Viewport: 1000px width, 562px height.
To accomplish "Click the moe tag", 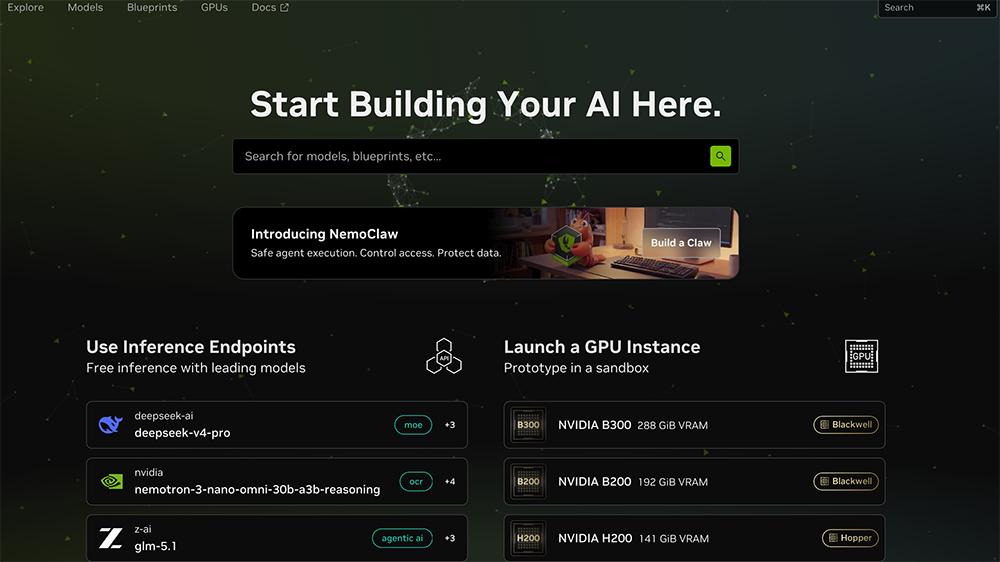I will click(413, 425).
